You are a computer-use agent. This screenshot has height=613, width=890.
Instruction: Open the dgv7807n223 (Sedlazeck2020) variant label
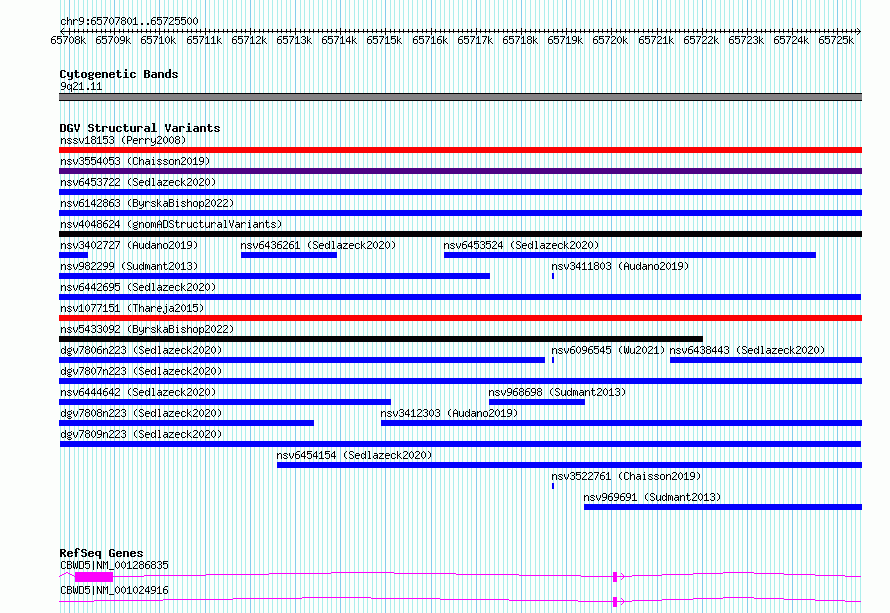(141, 371)
